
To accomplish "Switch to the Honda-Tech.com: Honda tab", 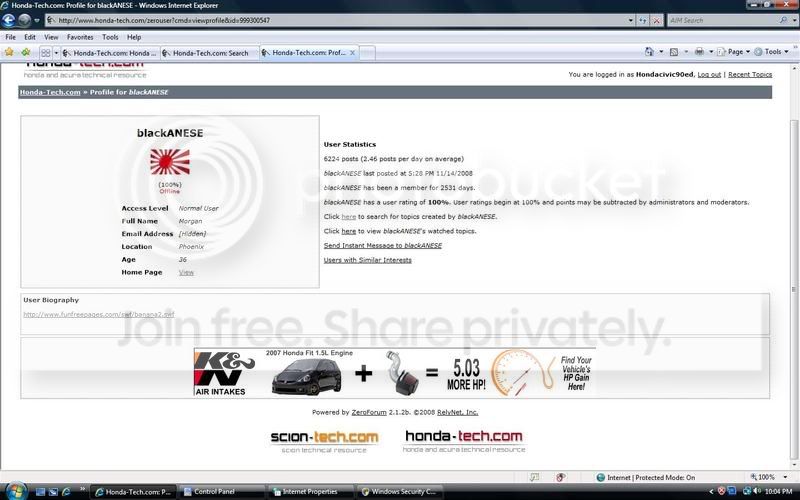I will click(110, 53).
